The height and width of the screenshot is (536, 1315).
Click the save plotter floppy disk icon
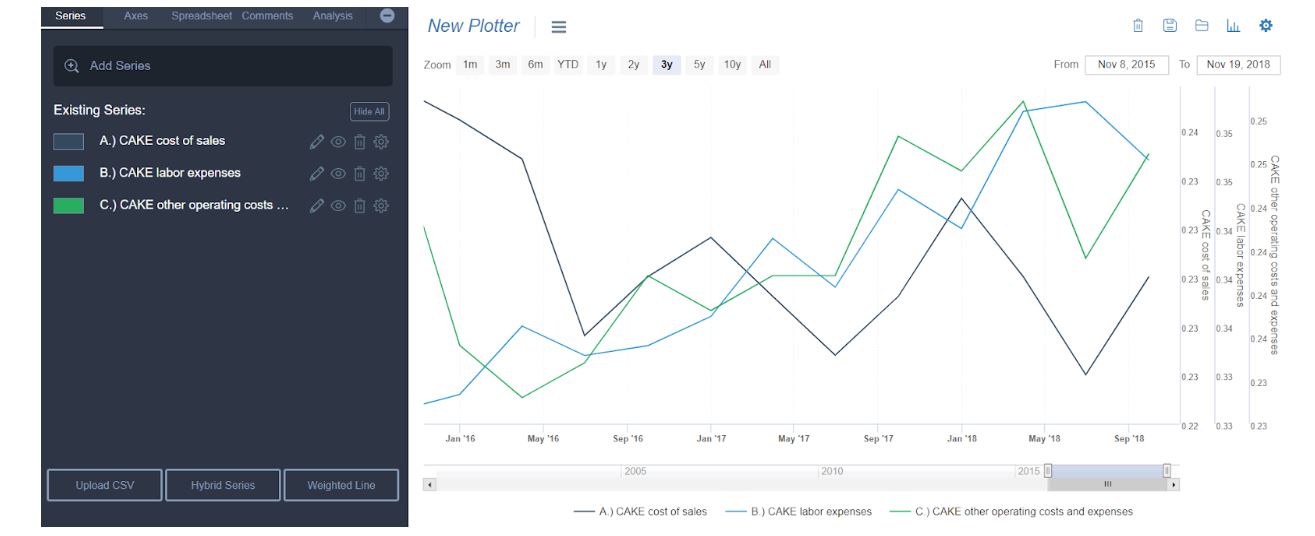coord(1170,26)
